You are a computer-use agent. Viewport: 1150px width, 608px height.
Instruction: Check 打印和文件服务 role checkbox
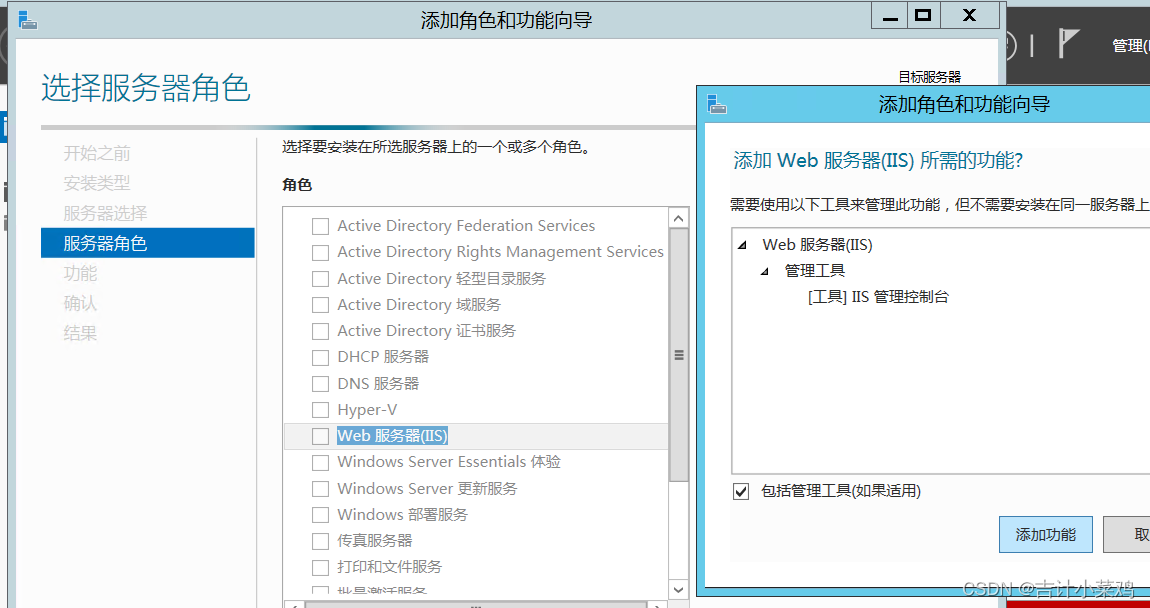(x=321, y=568)
